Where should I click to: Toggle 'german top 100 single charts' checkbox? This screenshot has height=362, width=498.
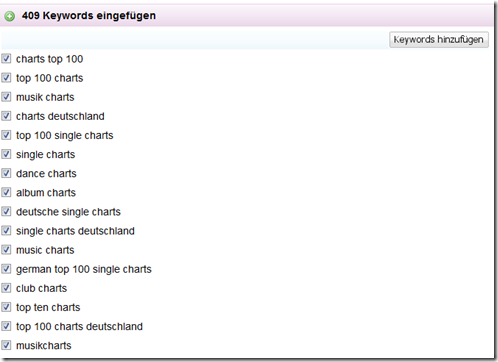pos(6,269)
